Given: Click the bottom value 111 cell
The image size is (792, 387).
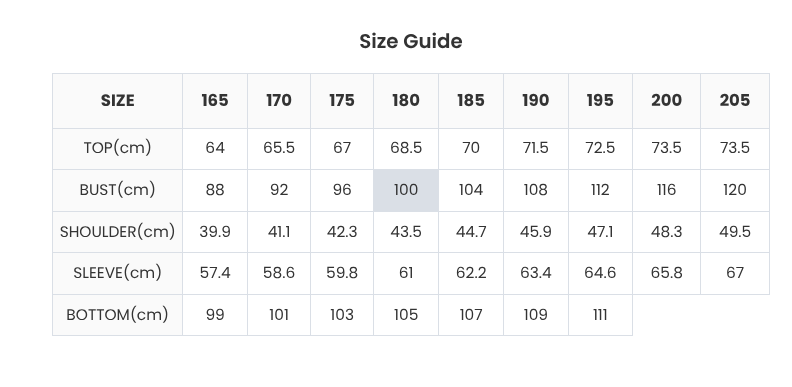Looking at the screenshot, I should 600,315.
